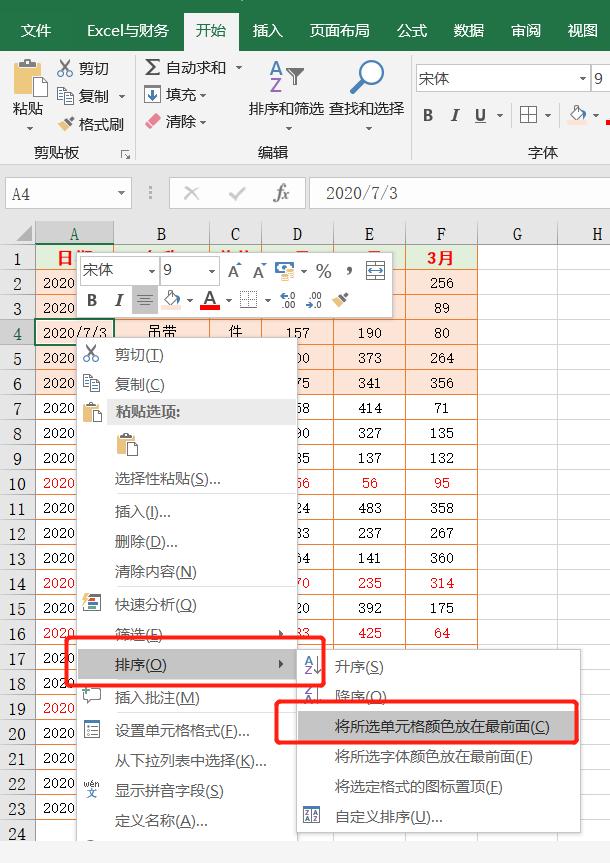610x863 pixels.
Task: Toggle Bold in the ribbon font group
Action: tap(428, 115)
